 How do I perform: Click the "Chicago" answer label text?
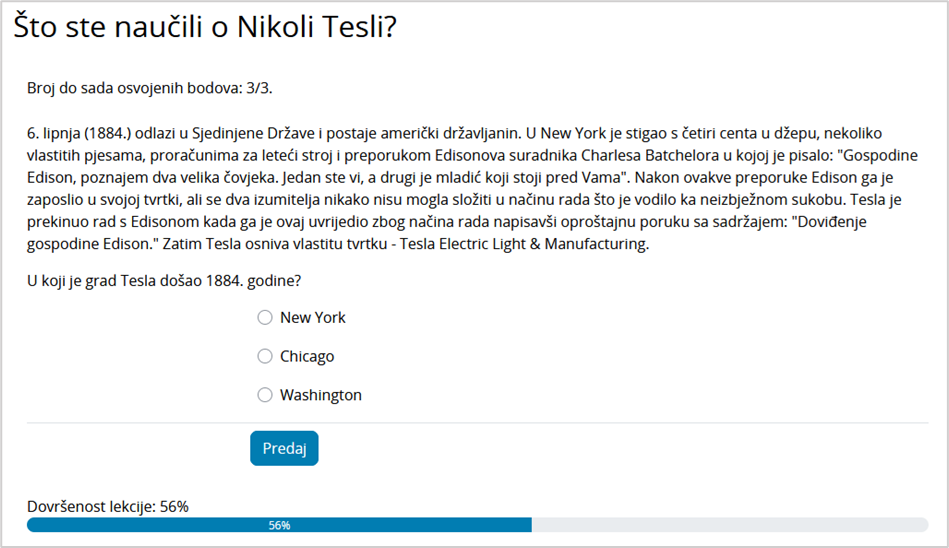point(307,356)
